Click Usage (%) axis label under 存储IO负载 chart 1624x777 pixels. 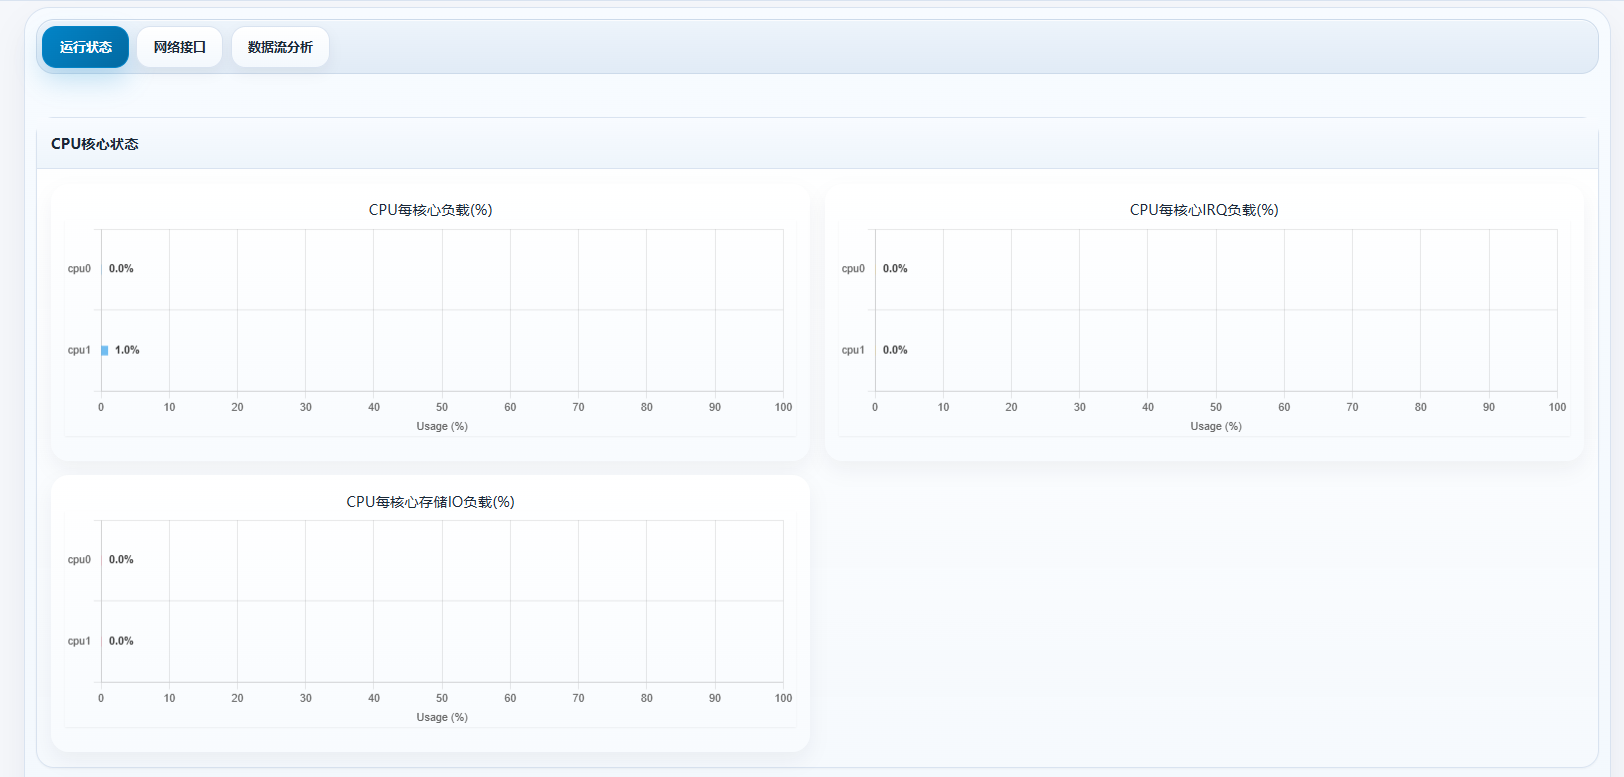point(442,717)
